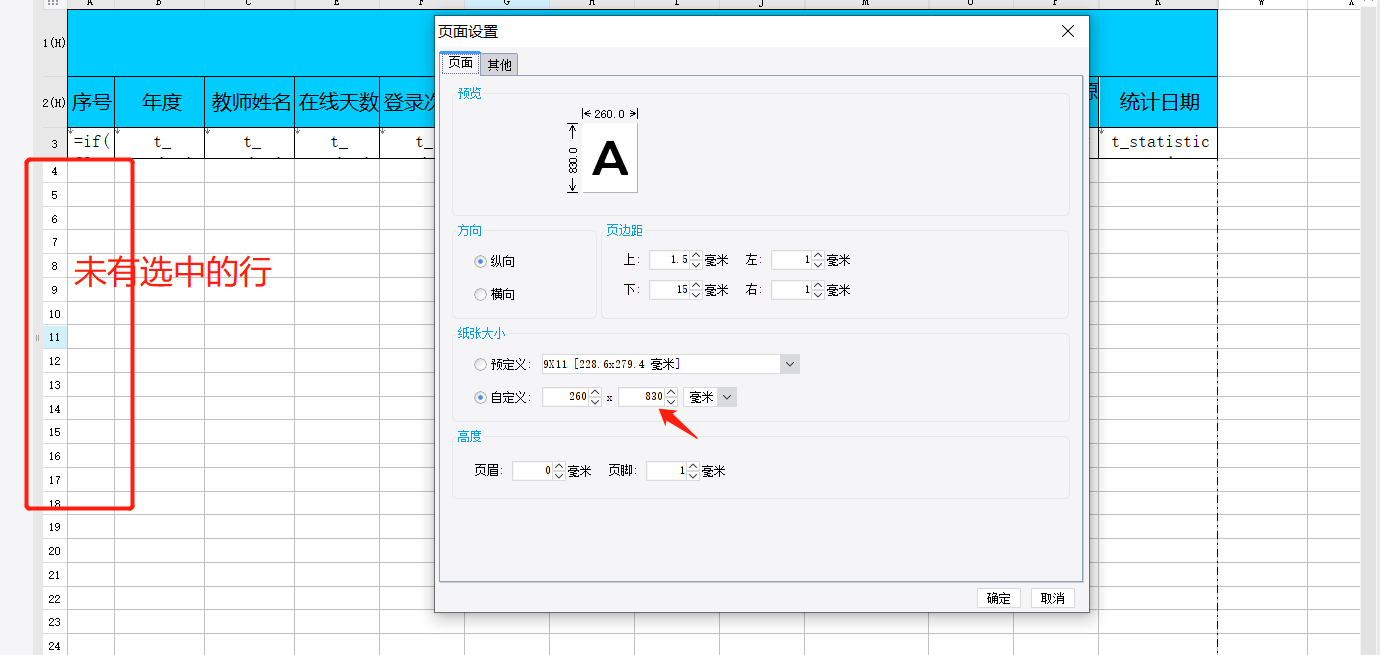
Task: Open the 9X11 predefined paper size dropdown
Action: pyautogui.click(x=790, y=364)
